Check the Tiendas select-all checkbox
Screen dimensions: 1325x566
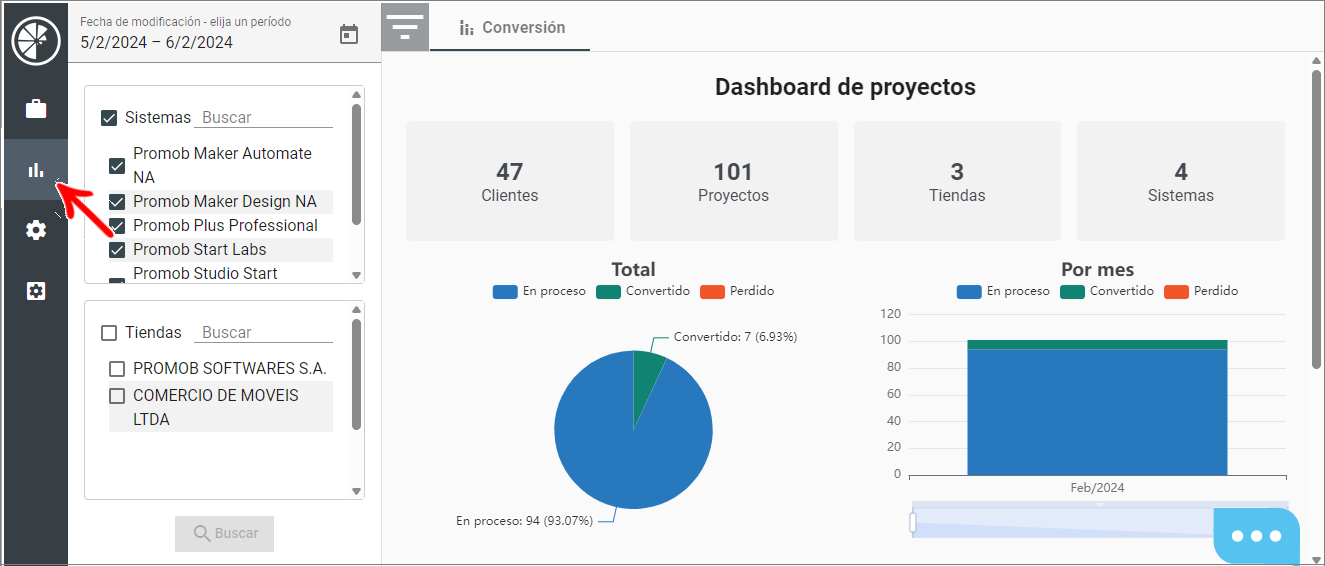110,333
